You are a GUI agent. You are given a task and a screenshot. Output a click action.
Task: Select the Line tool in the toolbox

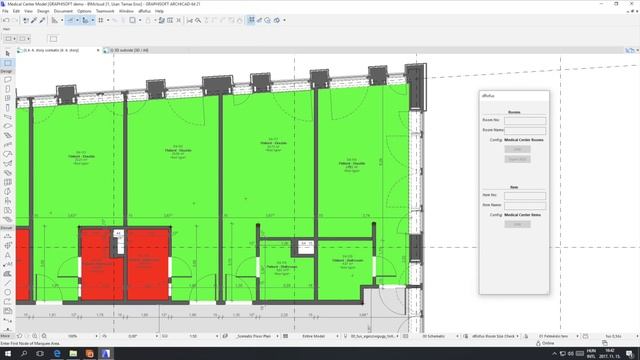[8, 283]
